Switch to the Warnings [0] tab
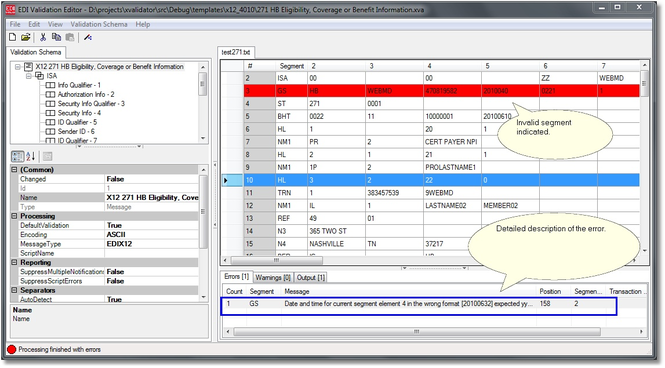 [273, 277]
